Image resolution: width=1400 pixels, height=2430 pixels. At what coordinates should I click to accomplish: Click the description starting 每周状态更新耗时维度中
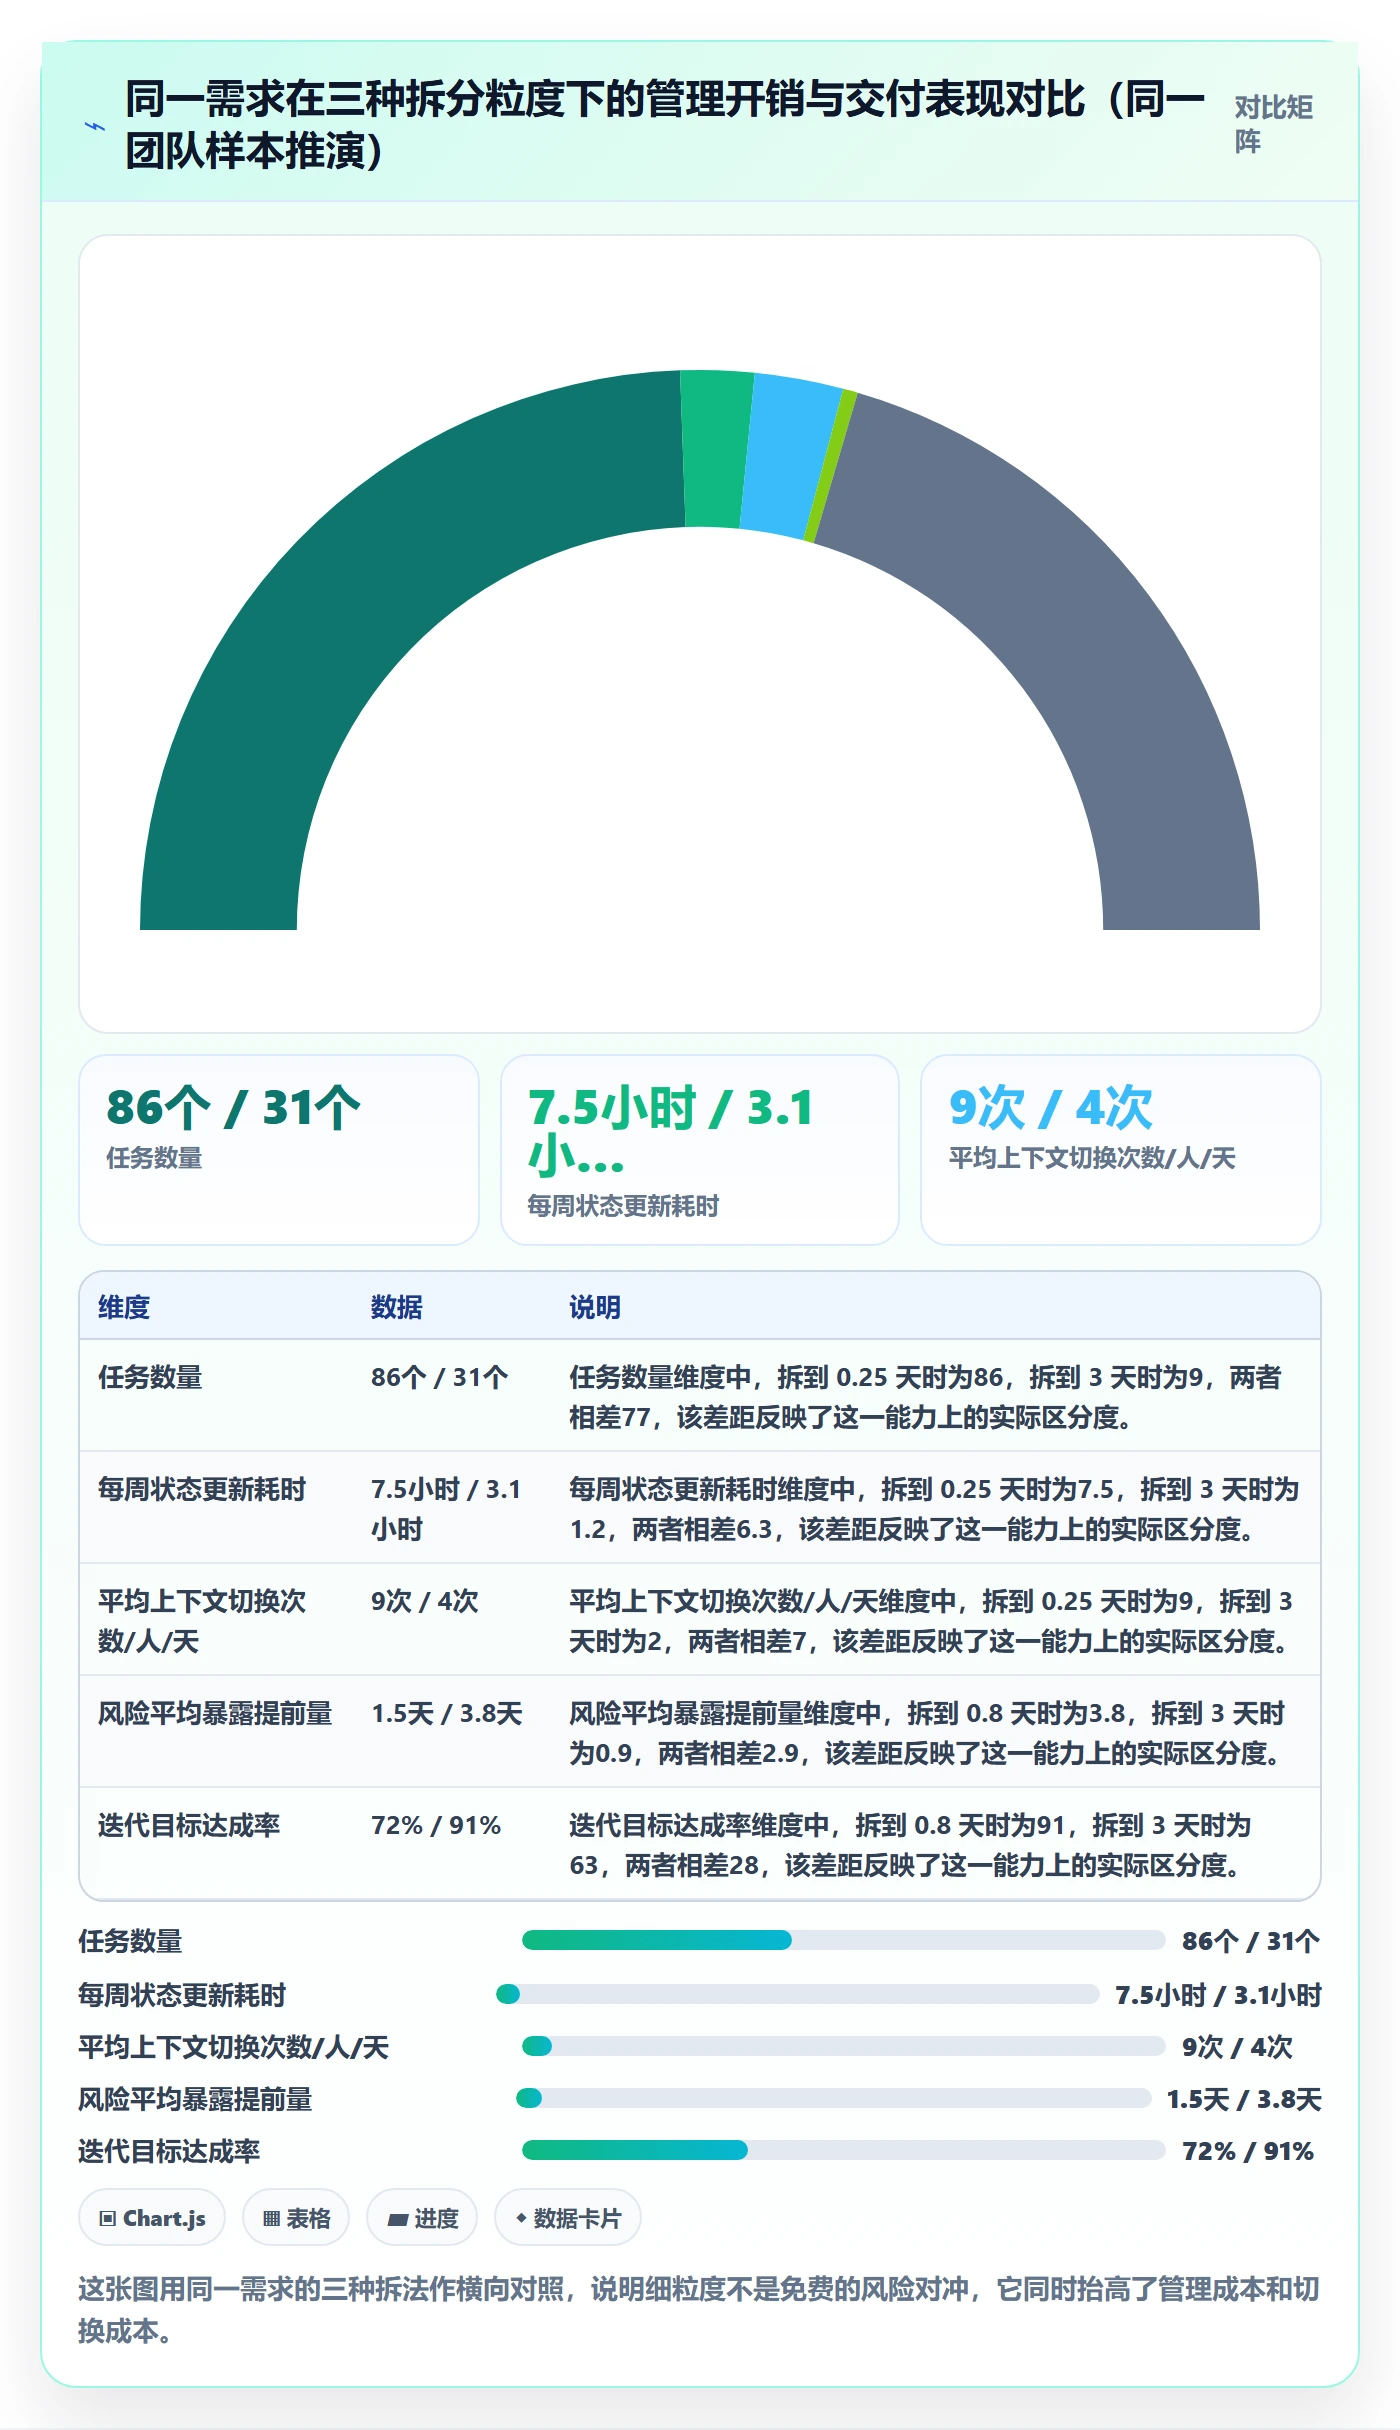pos(934,1509)
